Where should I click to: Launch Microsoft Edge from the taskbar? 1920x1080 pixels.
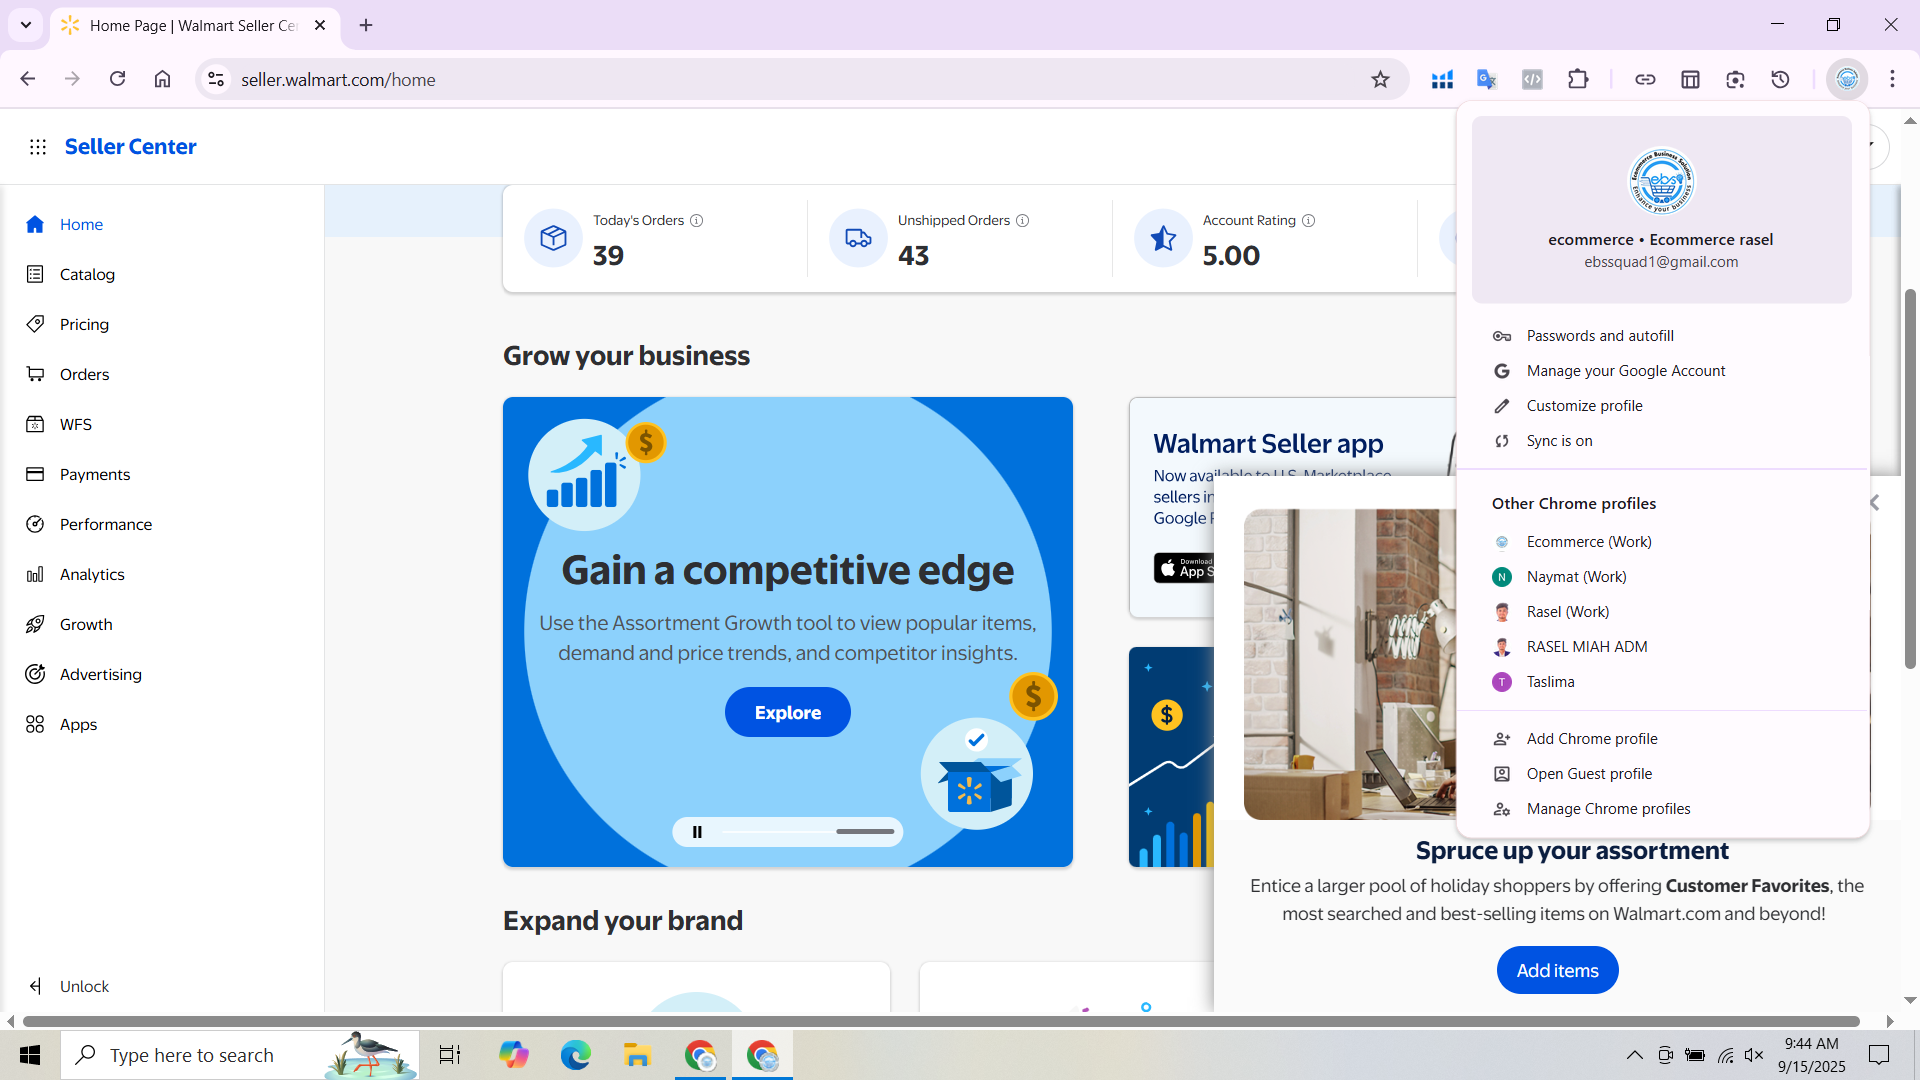pos(575,1055)
